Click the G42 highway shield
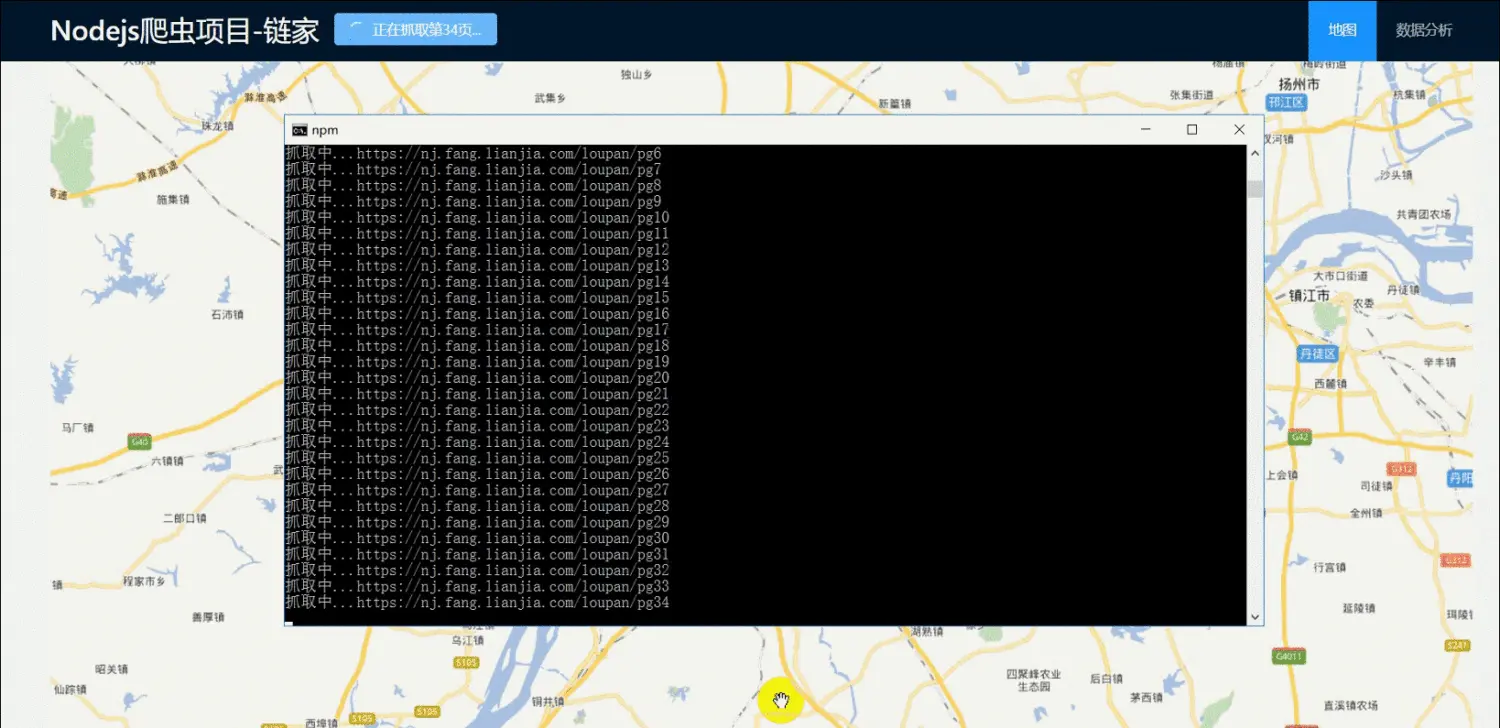 (1300, 437)
